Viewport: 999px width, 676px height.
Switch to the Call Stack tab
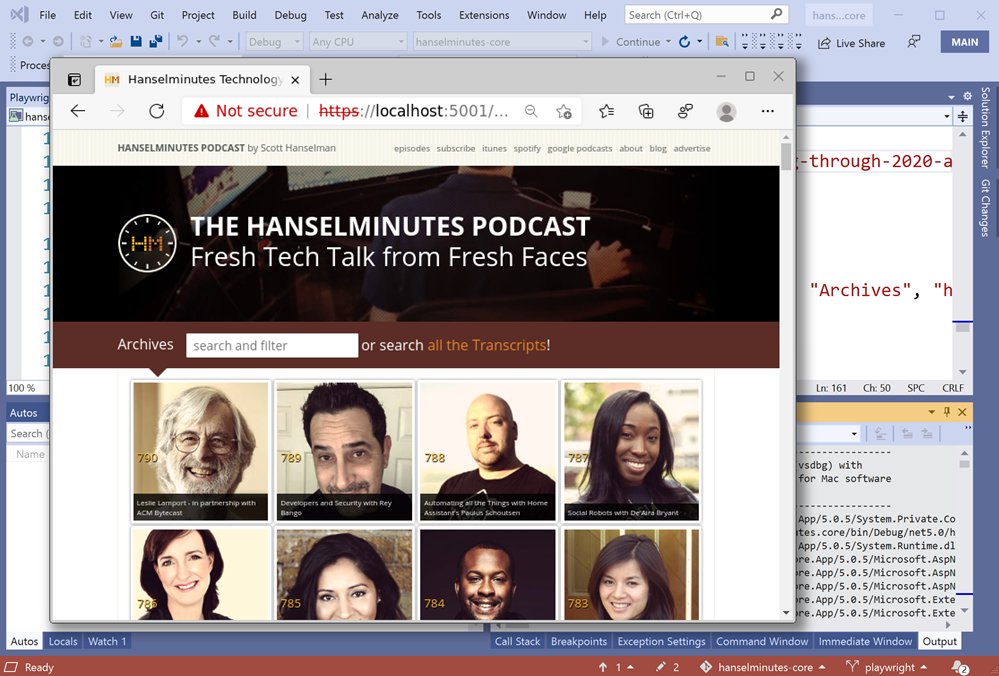[517, 641]
